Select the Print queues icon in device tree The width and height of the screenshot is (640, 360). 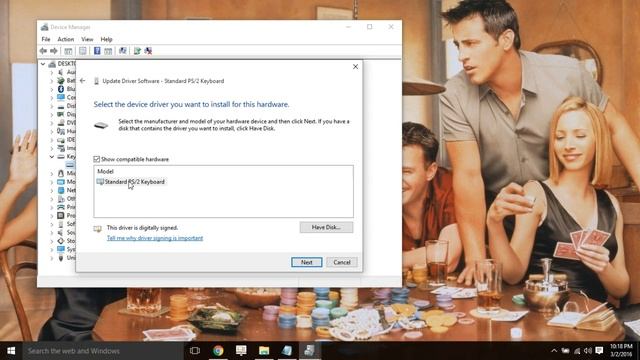pyautogui.click(x=61, y=207)
